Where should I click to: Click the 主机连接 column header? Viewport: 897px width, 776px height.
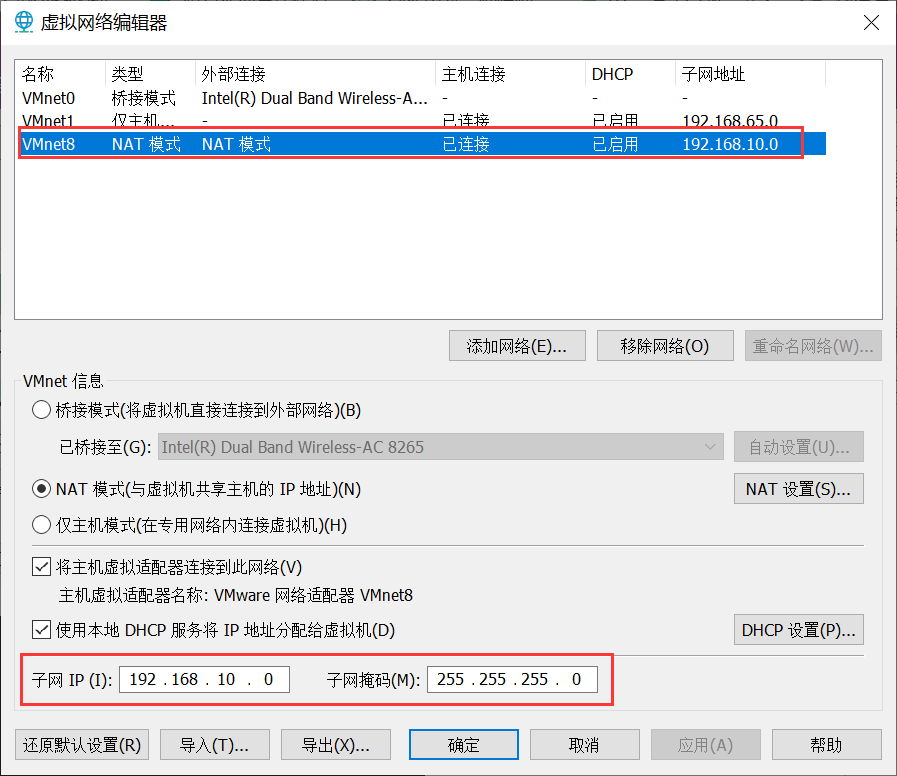(x=510, y=74)
